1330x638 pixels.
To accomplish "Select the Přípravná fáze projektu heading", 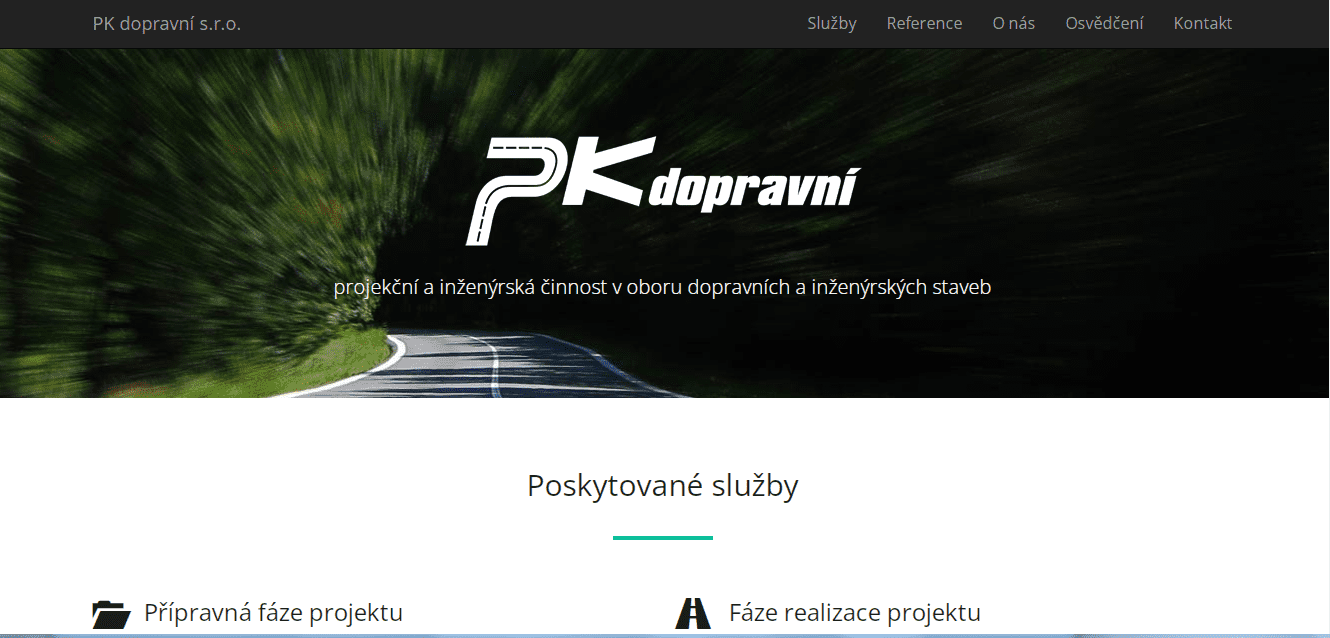I will [273, 612].
